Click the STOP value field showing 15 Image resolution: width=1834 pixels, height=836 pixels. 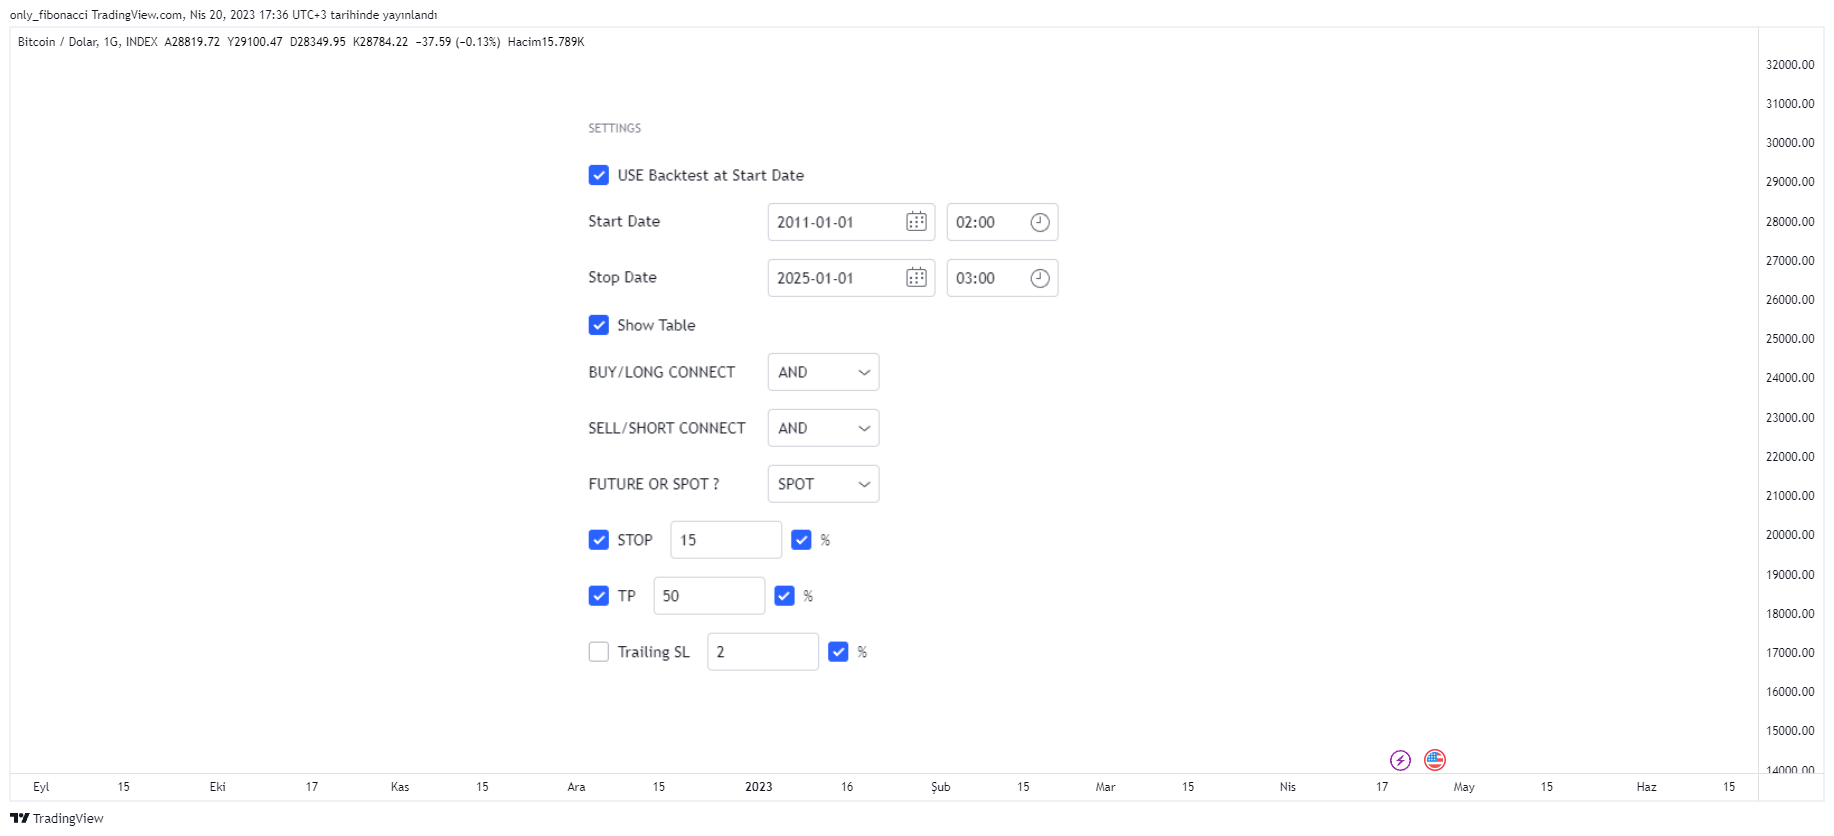(x=726, y=540)
